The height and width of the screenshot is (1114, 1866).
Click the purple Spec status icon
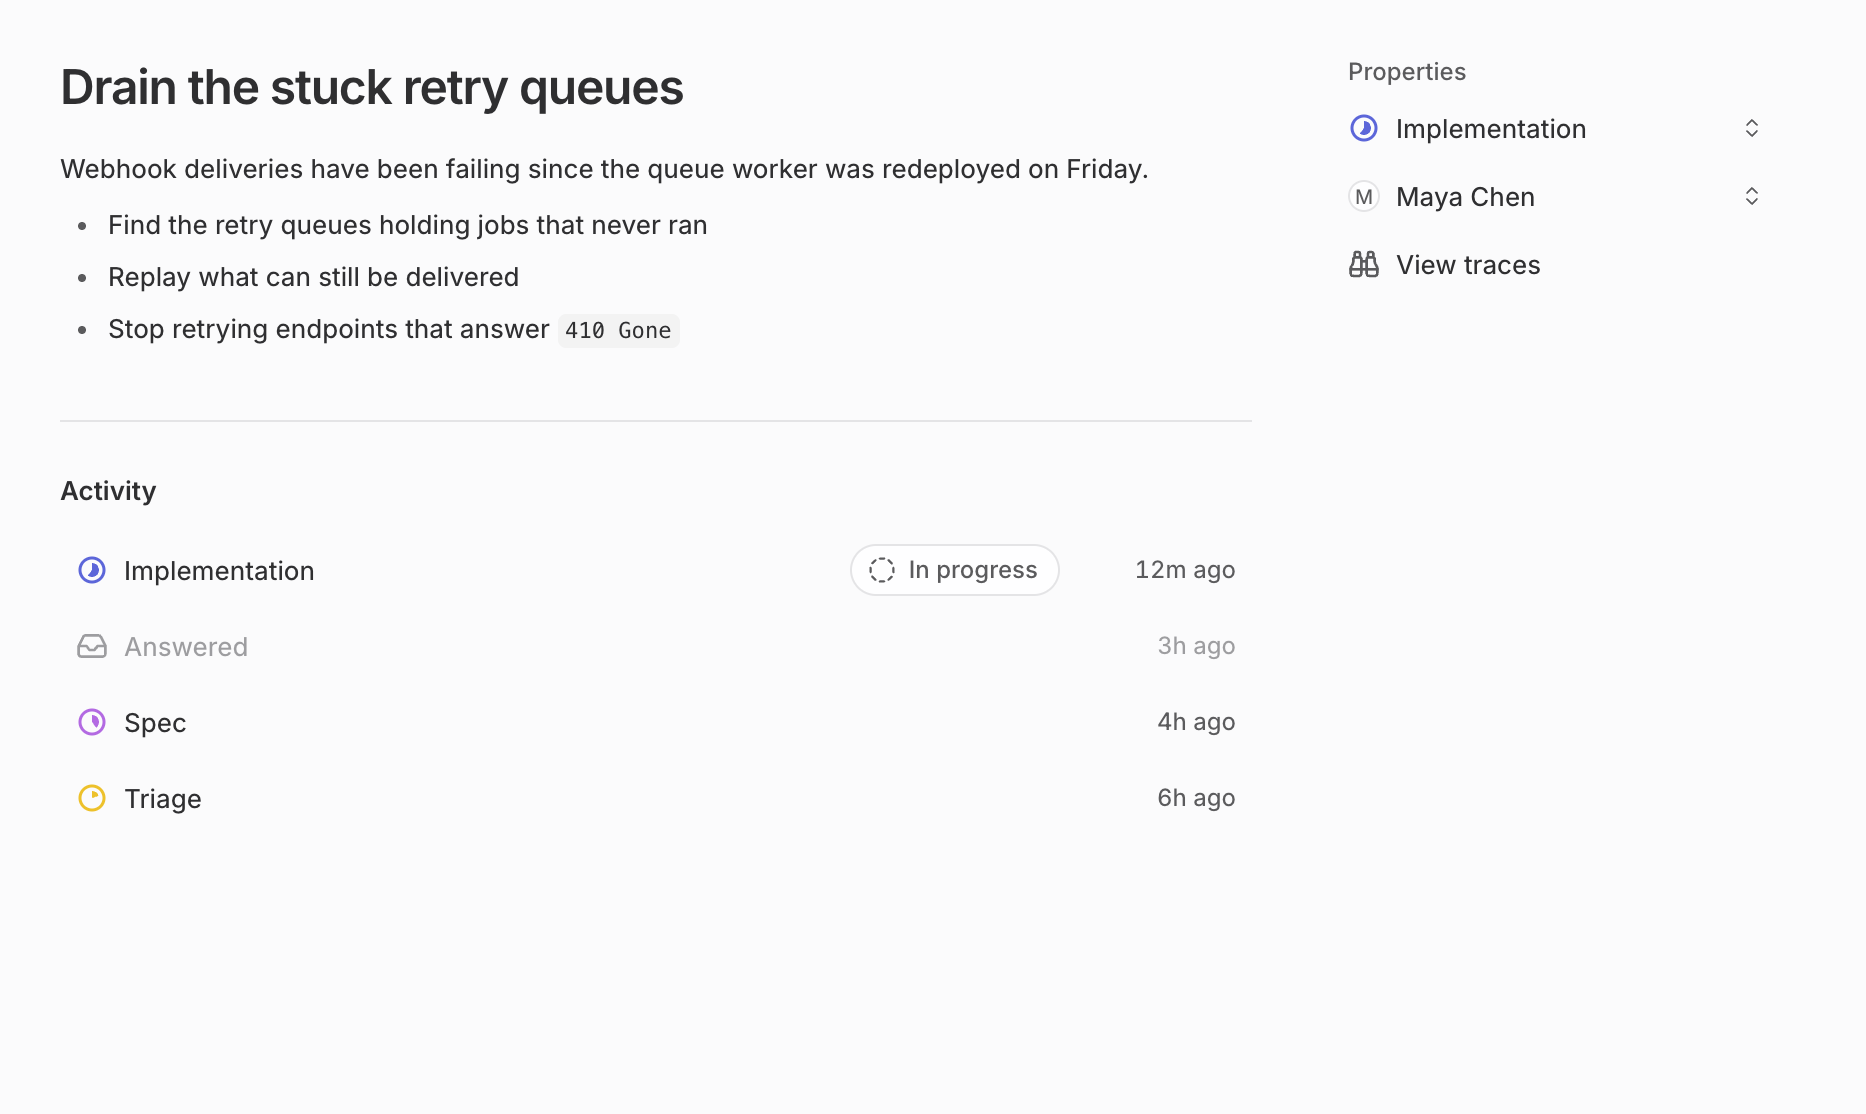(92, 722)
